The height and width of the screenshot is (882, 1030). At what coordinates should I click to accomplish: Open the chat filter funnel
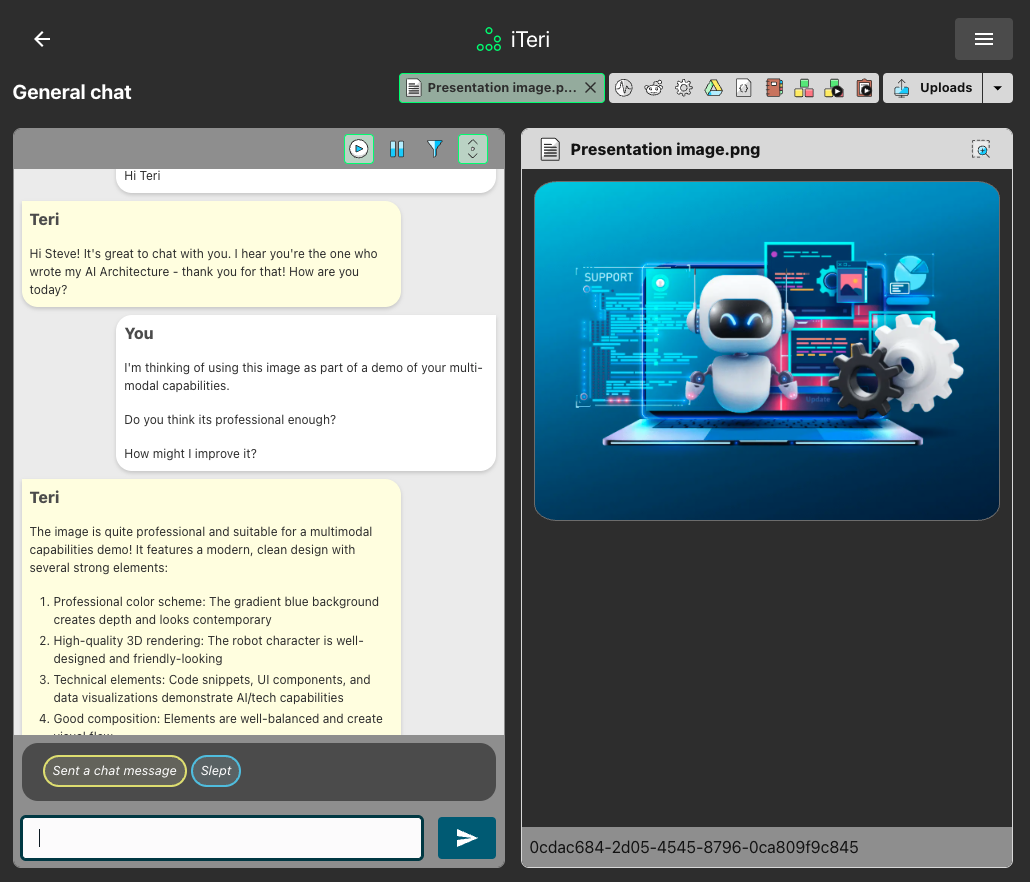(434, 149)
